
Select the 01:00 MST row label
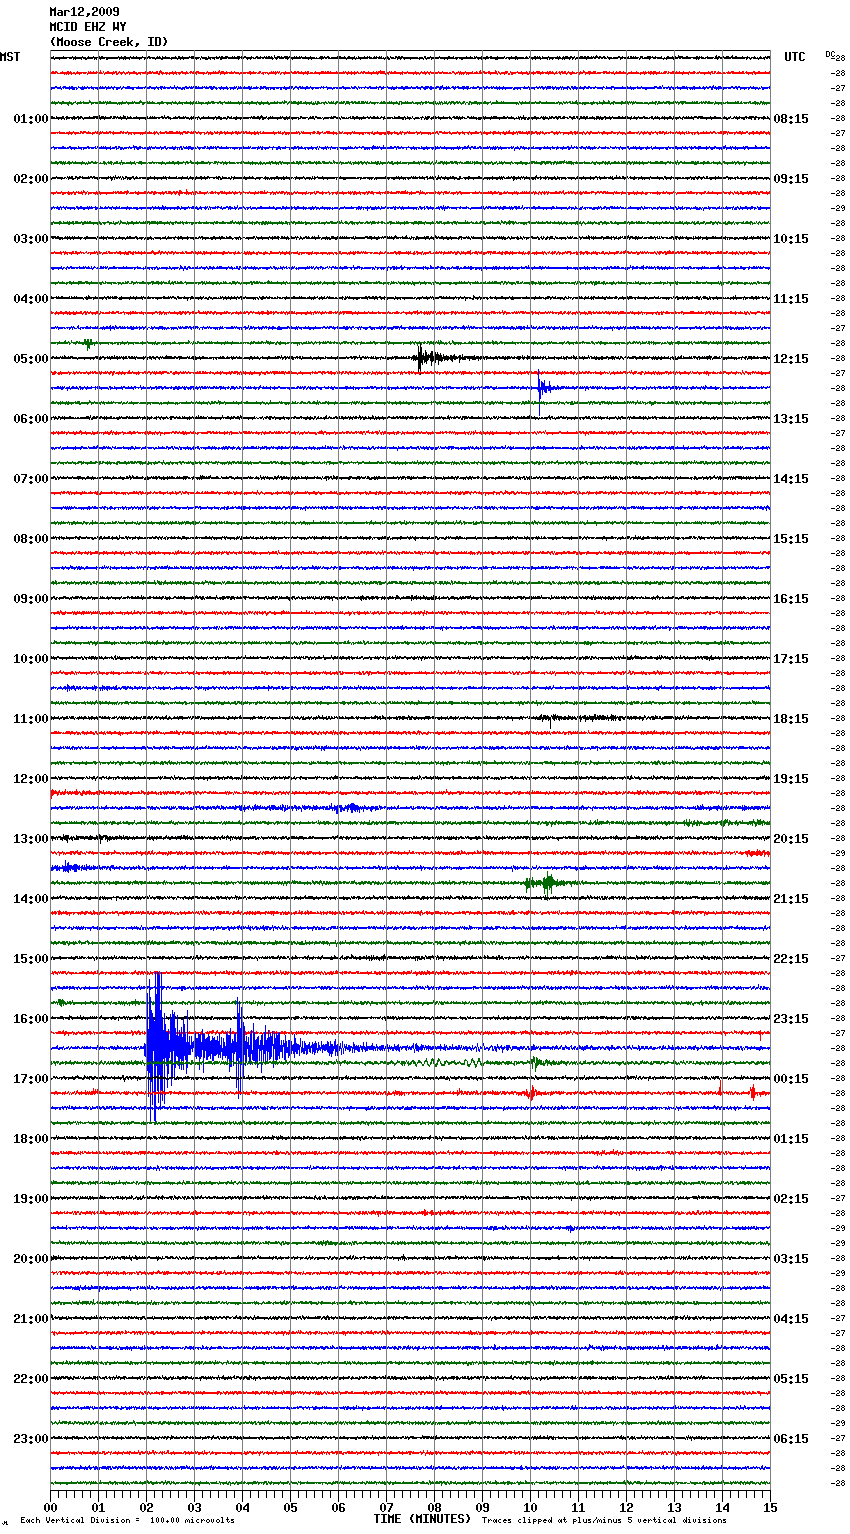(x=31, y=119)
